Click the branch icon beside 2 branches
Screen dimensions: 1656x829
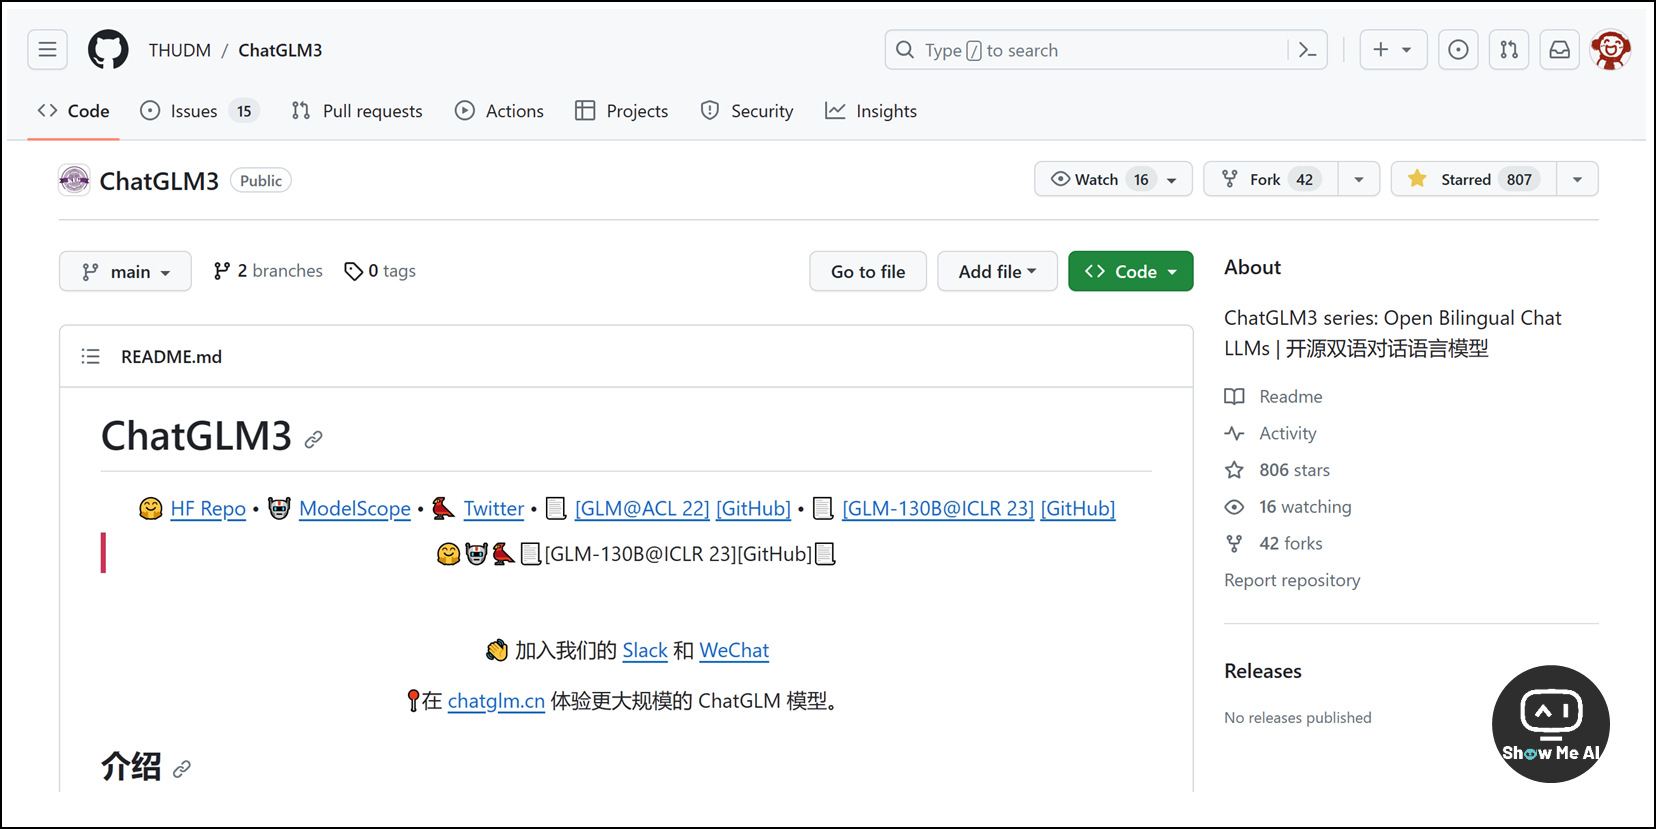tap(222, 271)
